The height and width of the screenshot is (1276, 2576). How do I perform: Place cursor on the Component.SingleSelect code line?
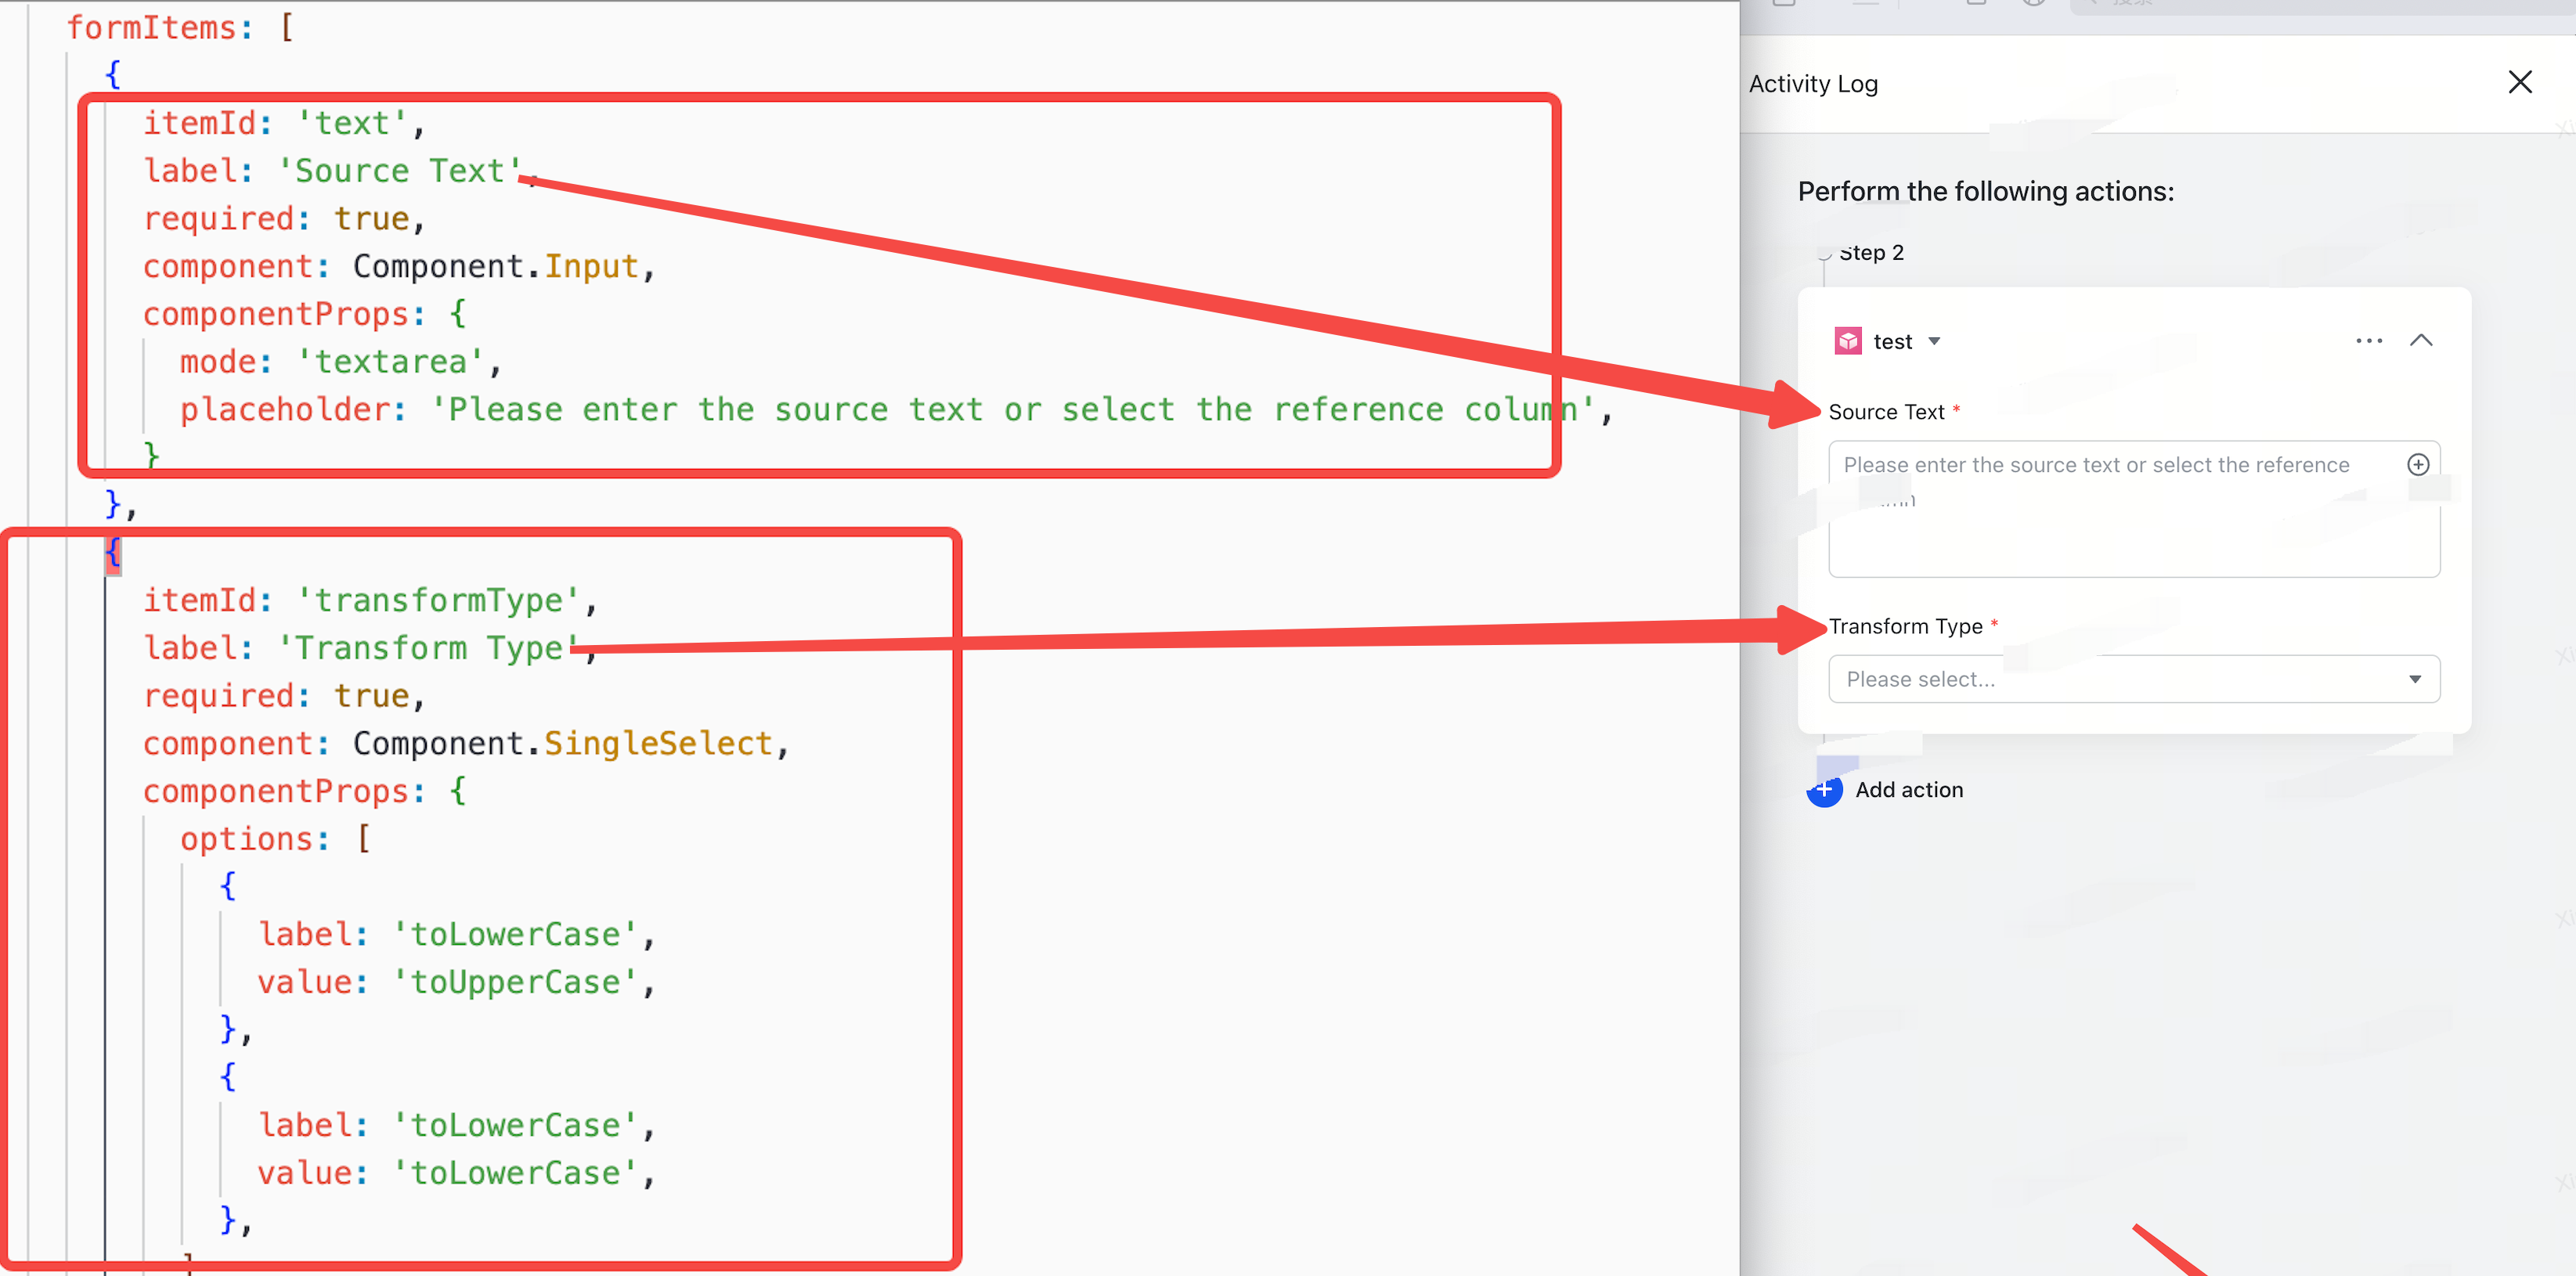pyautogui.click(x=466, y=743)
